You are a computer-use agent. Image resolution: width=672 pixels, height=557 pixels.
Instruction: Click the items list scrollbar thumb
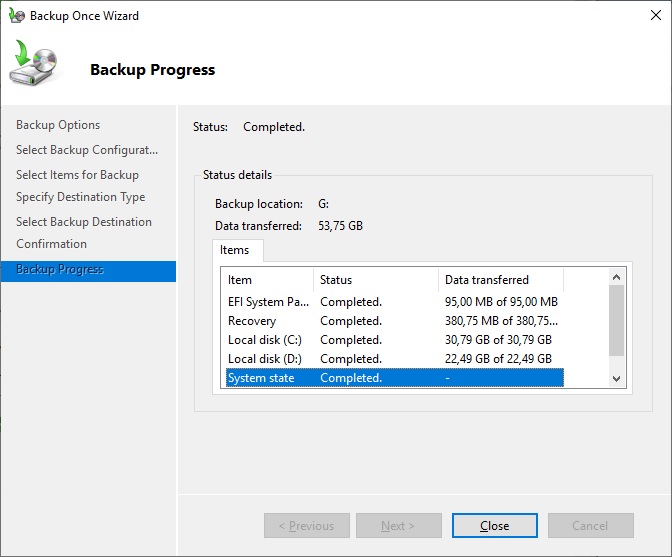tap(616, 320)
